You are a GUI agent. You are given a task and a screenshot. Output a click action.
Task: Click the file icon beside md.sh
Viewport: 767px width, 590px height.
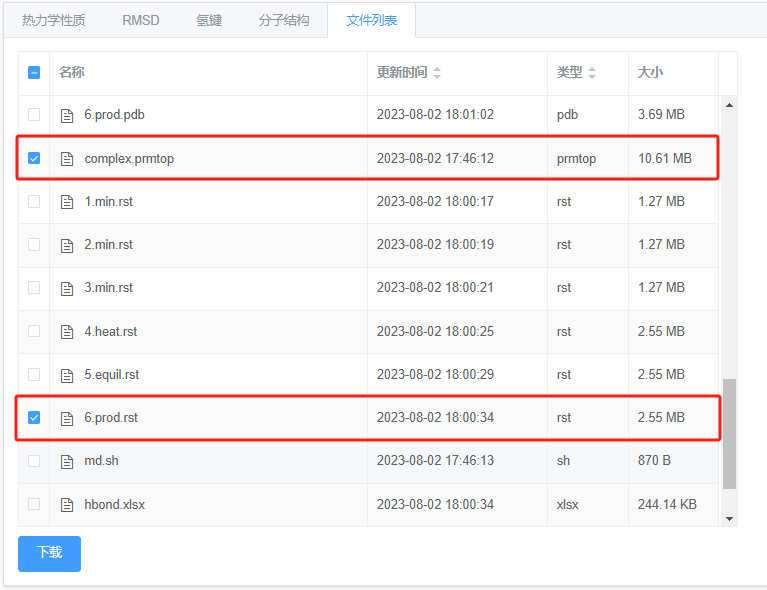[67, 462]
